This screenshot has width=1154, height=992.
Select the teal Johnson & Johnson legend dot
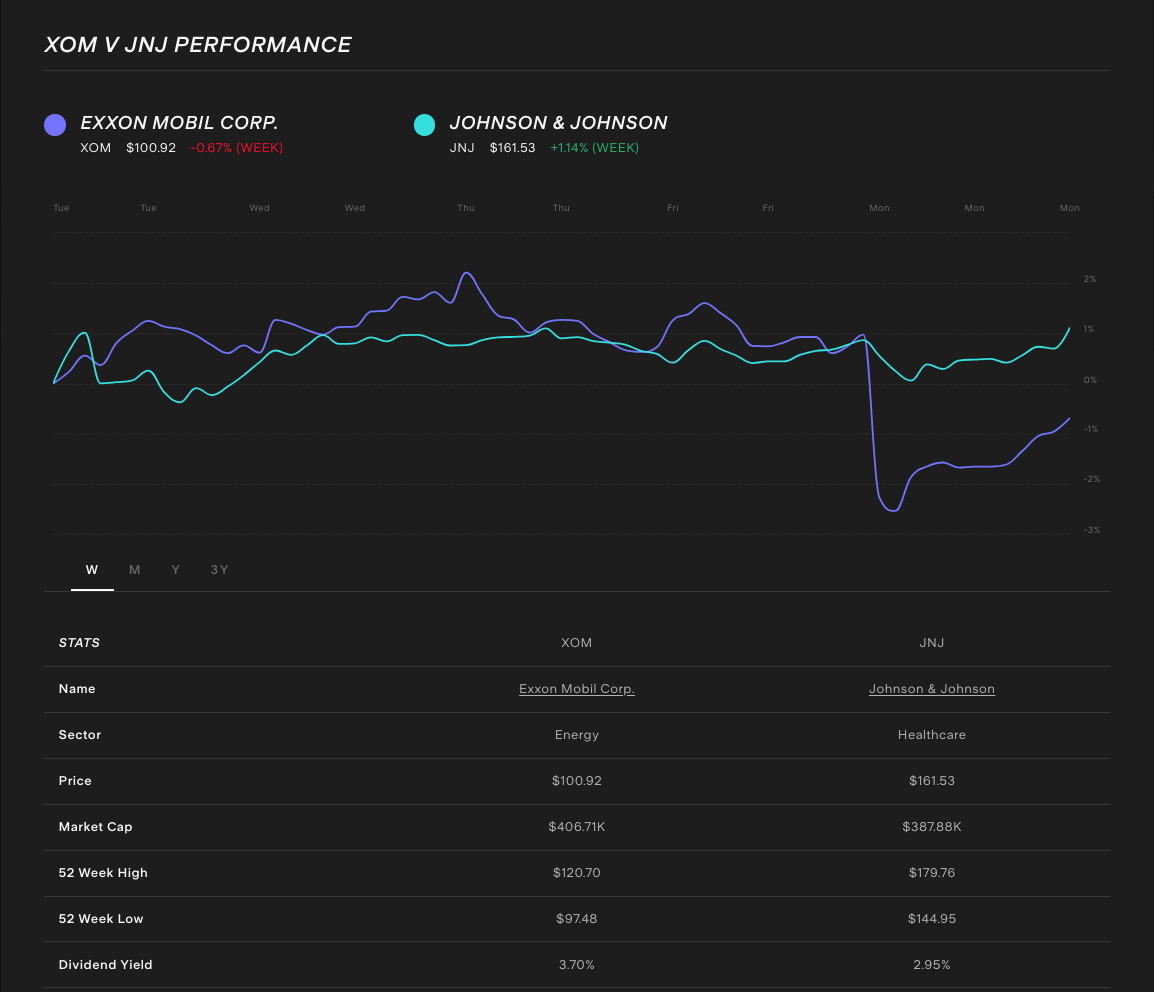tap(424, 124)
